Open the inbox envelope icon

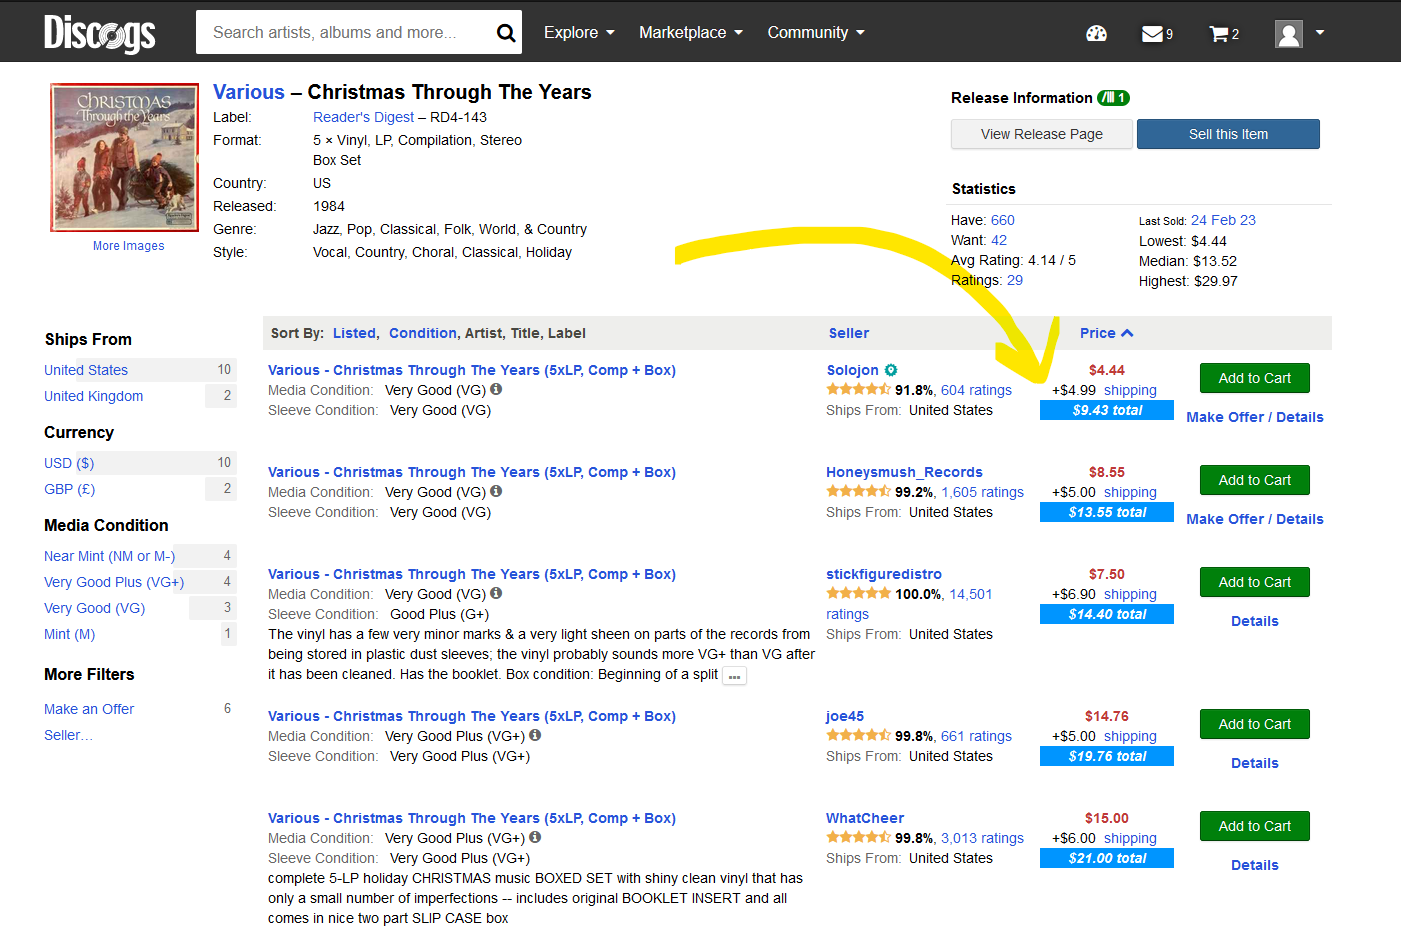(x=1152, y=33)
